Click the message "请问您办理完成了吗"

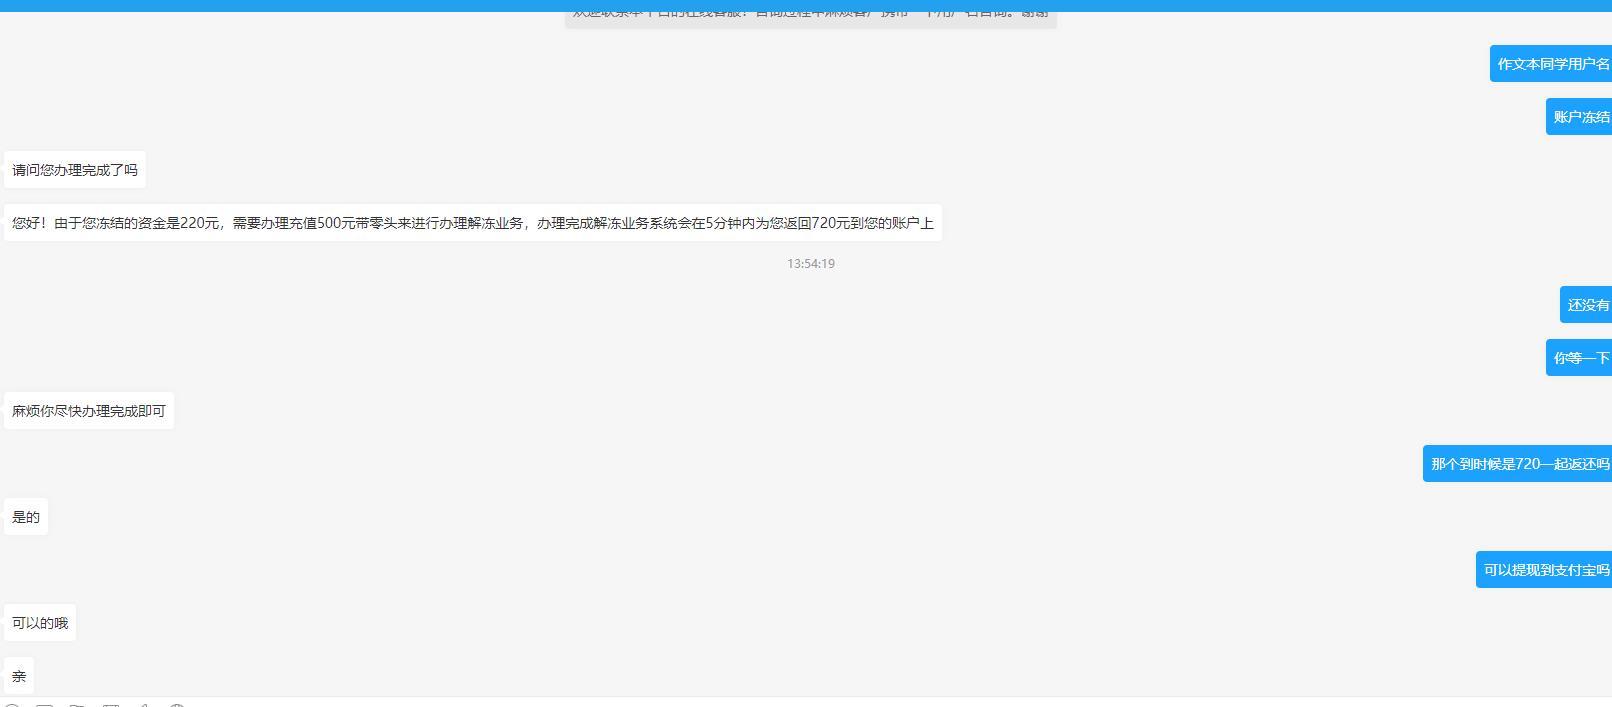75,170
